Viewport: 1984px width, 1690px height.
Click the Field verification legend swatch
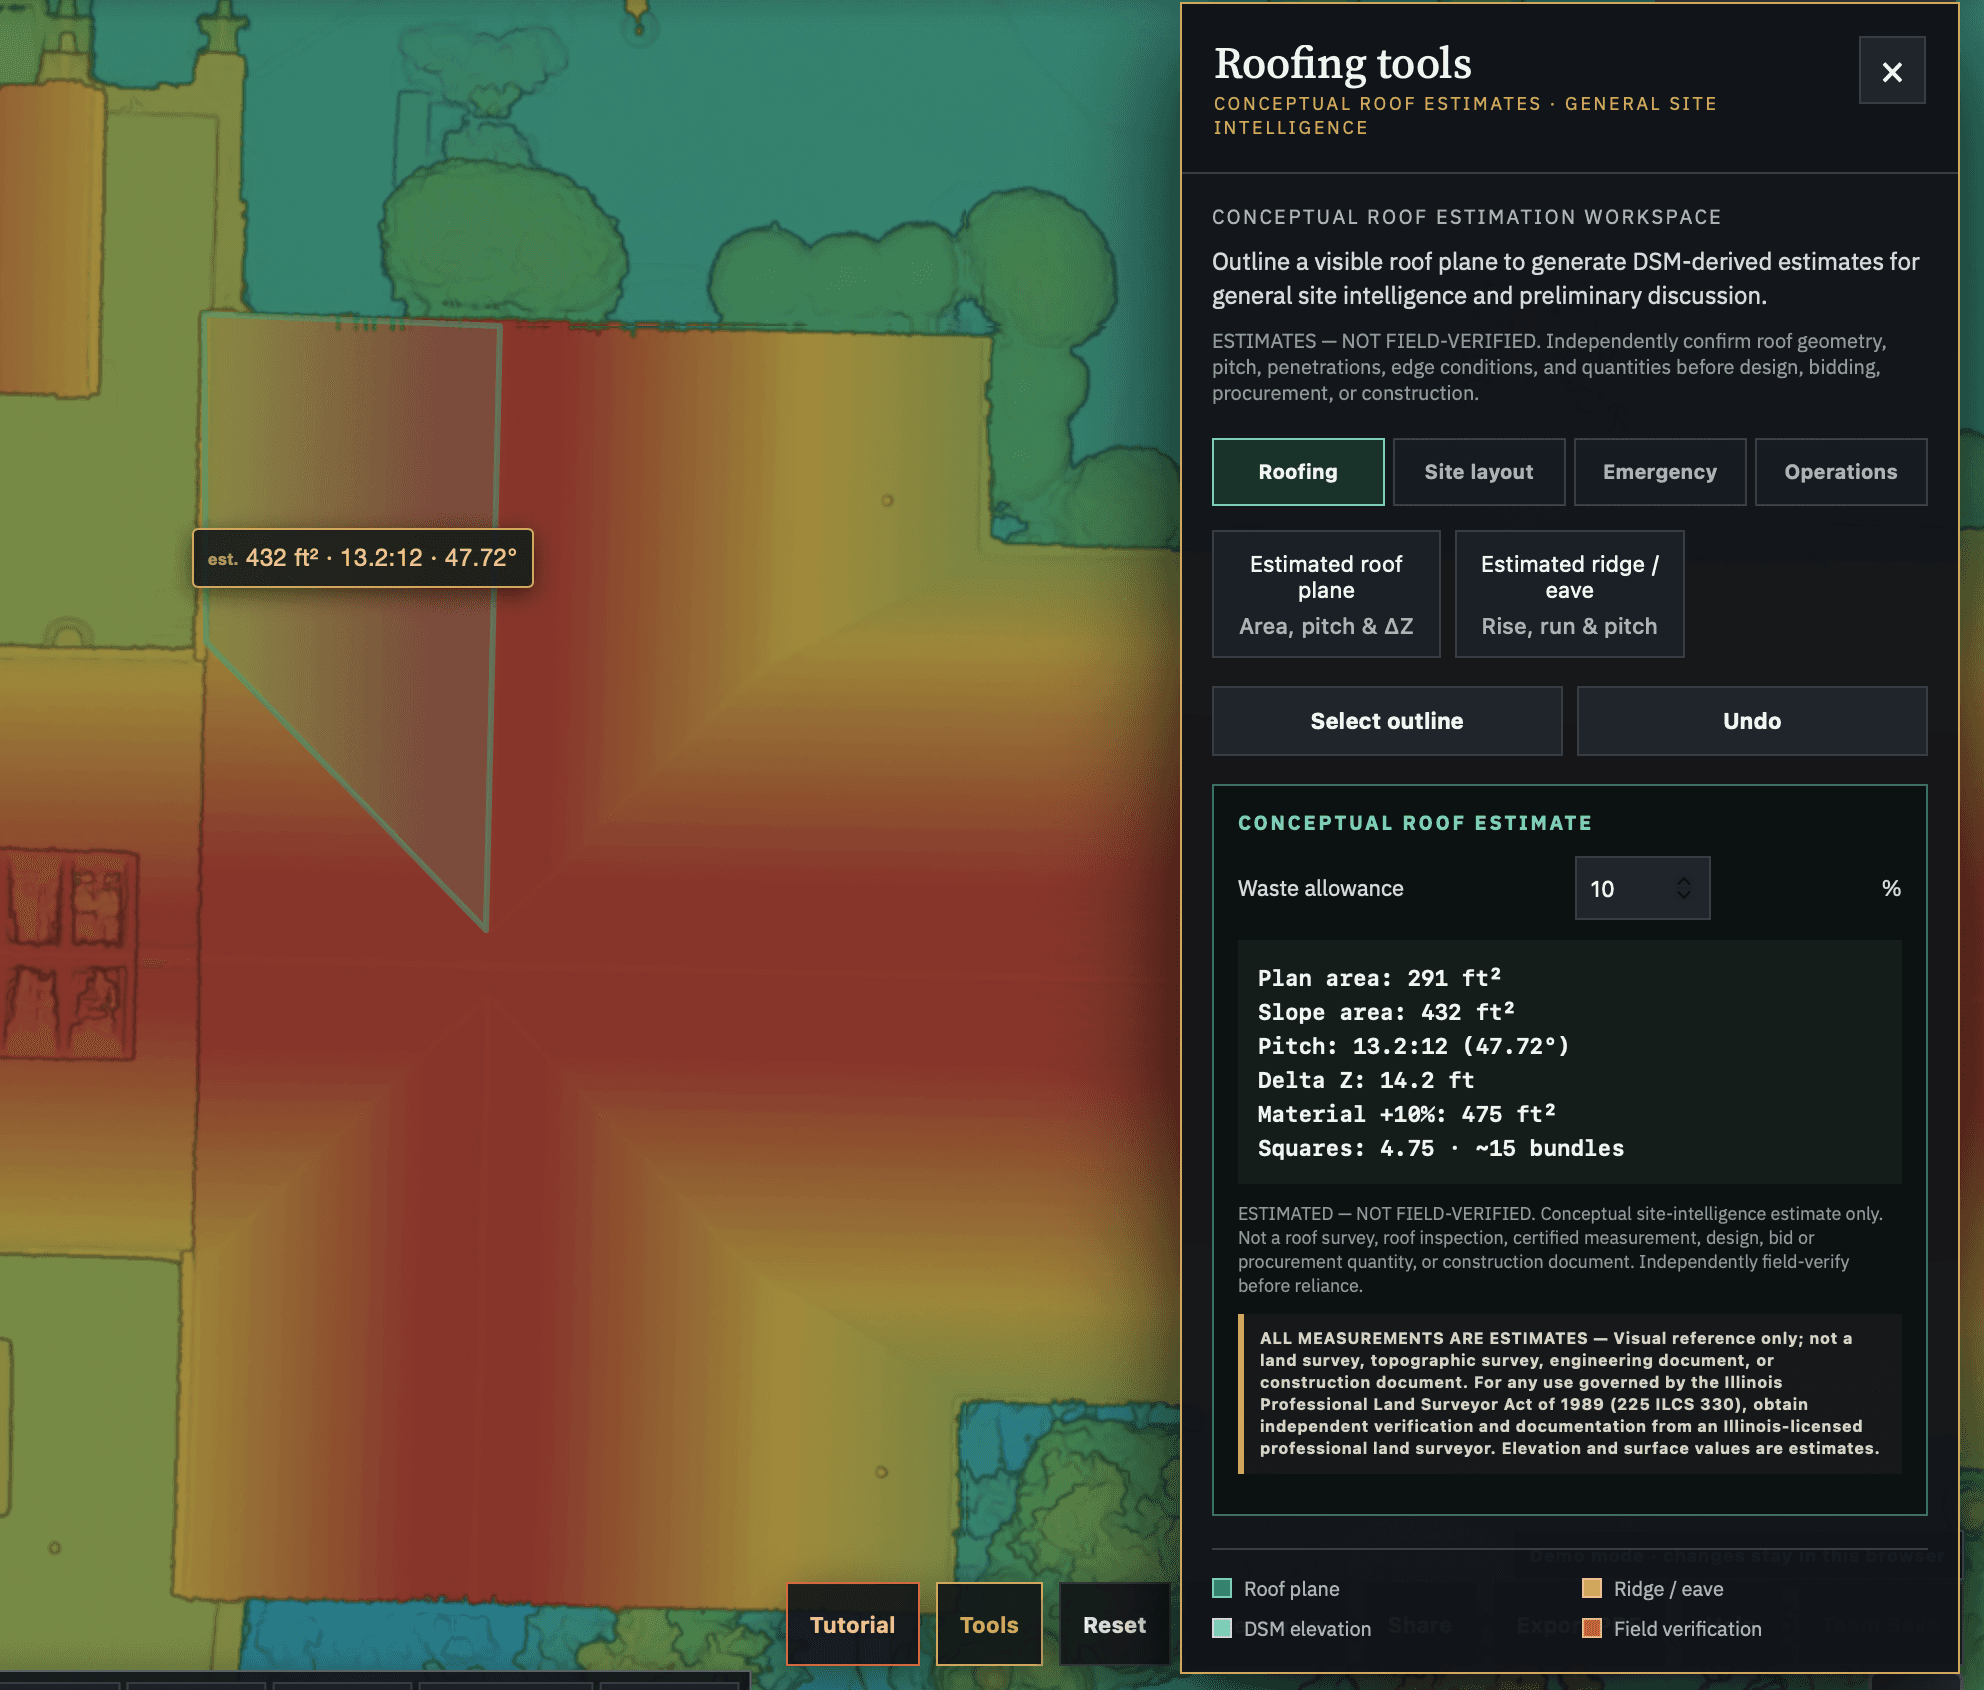[x=1592, y=1628]
